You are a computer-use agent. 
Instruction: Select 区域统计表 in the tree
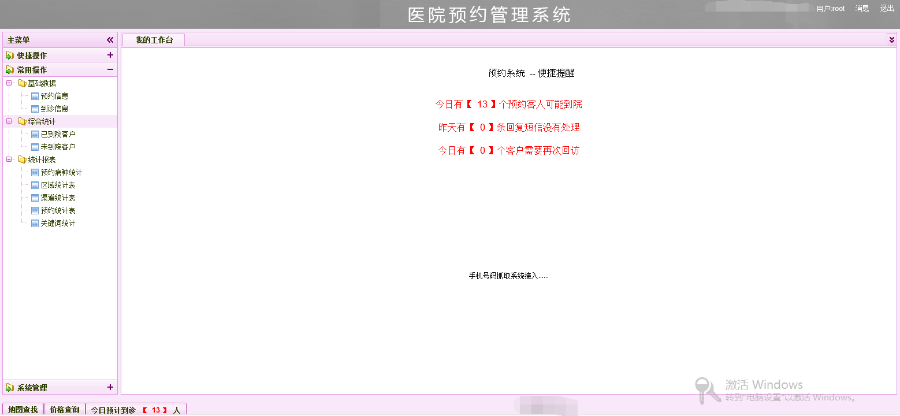(x=59, y=185)
